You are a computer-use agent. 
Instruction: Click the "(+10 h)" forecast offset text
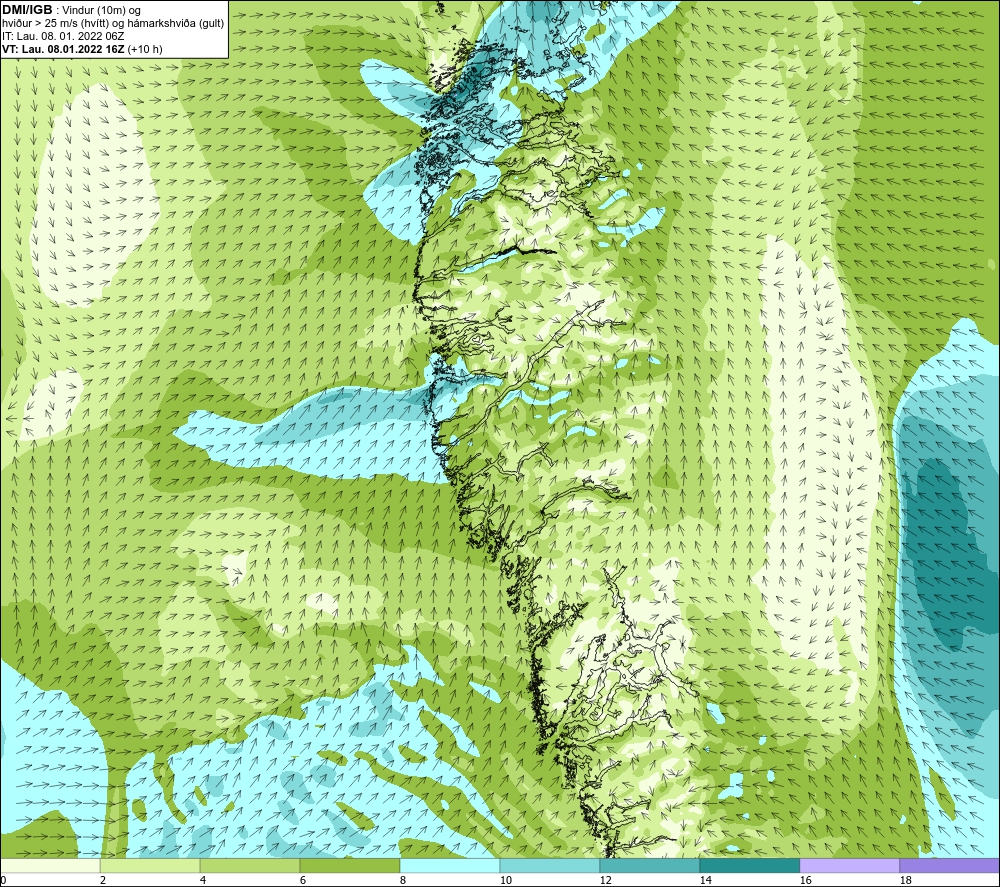coord(145,49)
